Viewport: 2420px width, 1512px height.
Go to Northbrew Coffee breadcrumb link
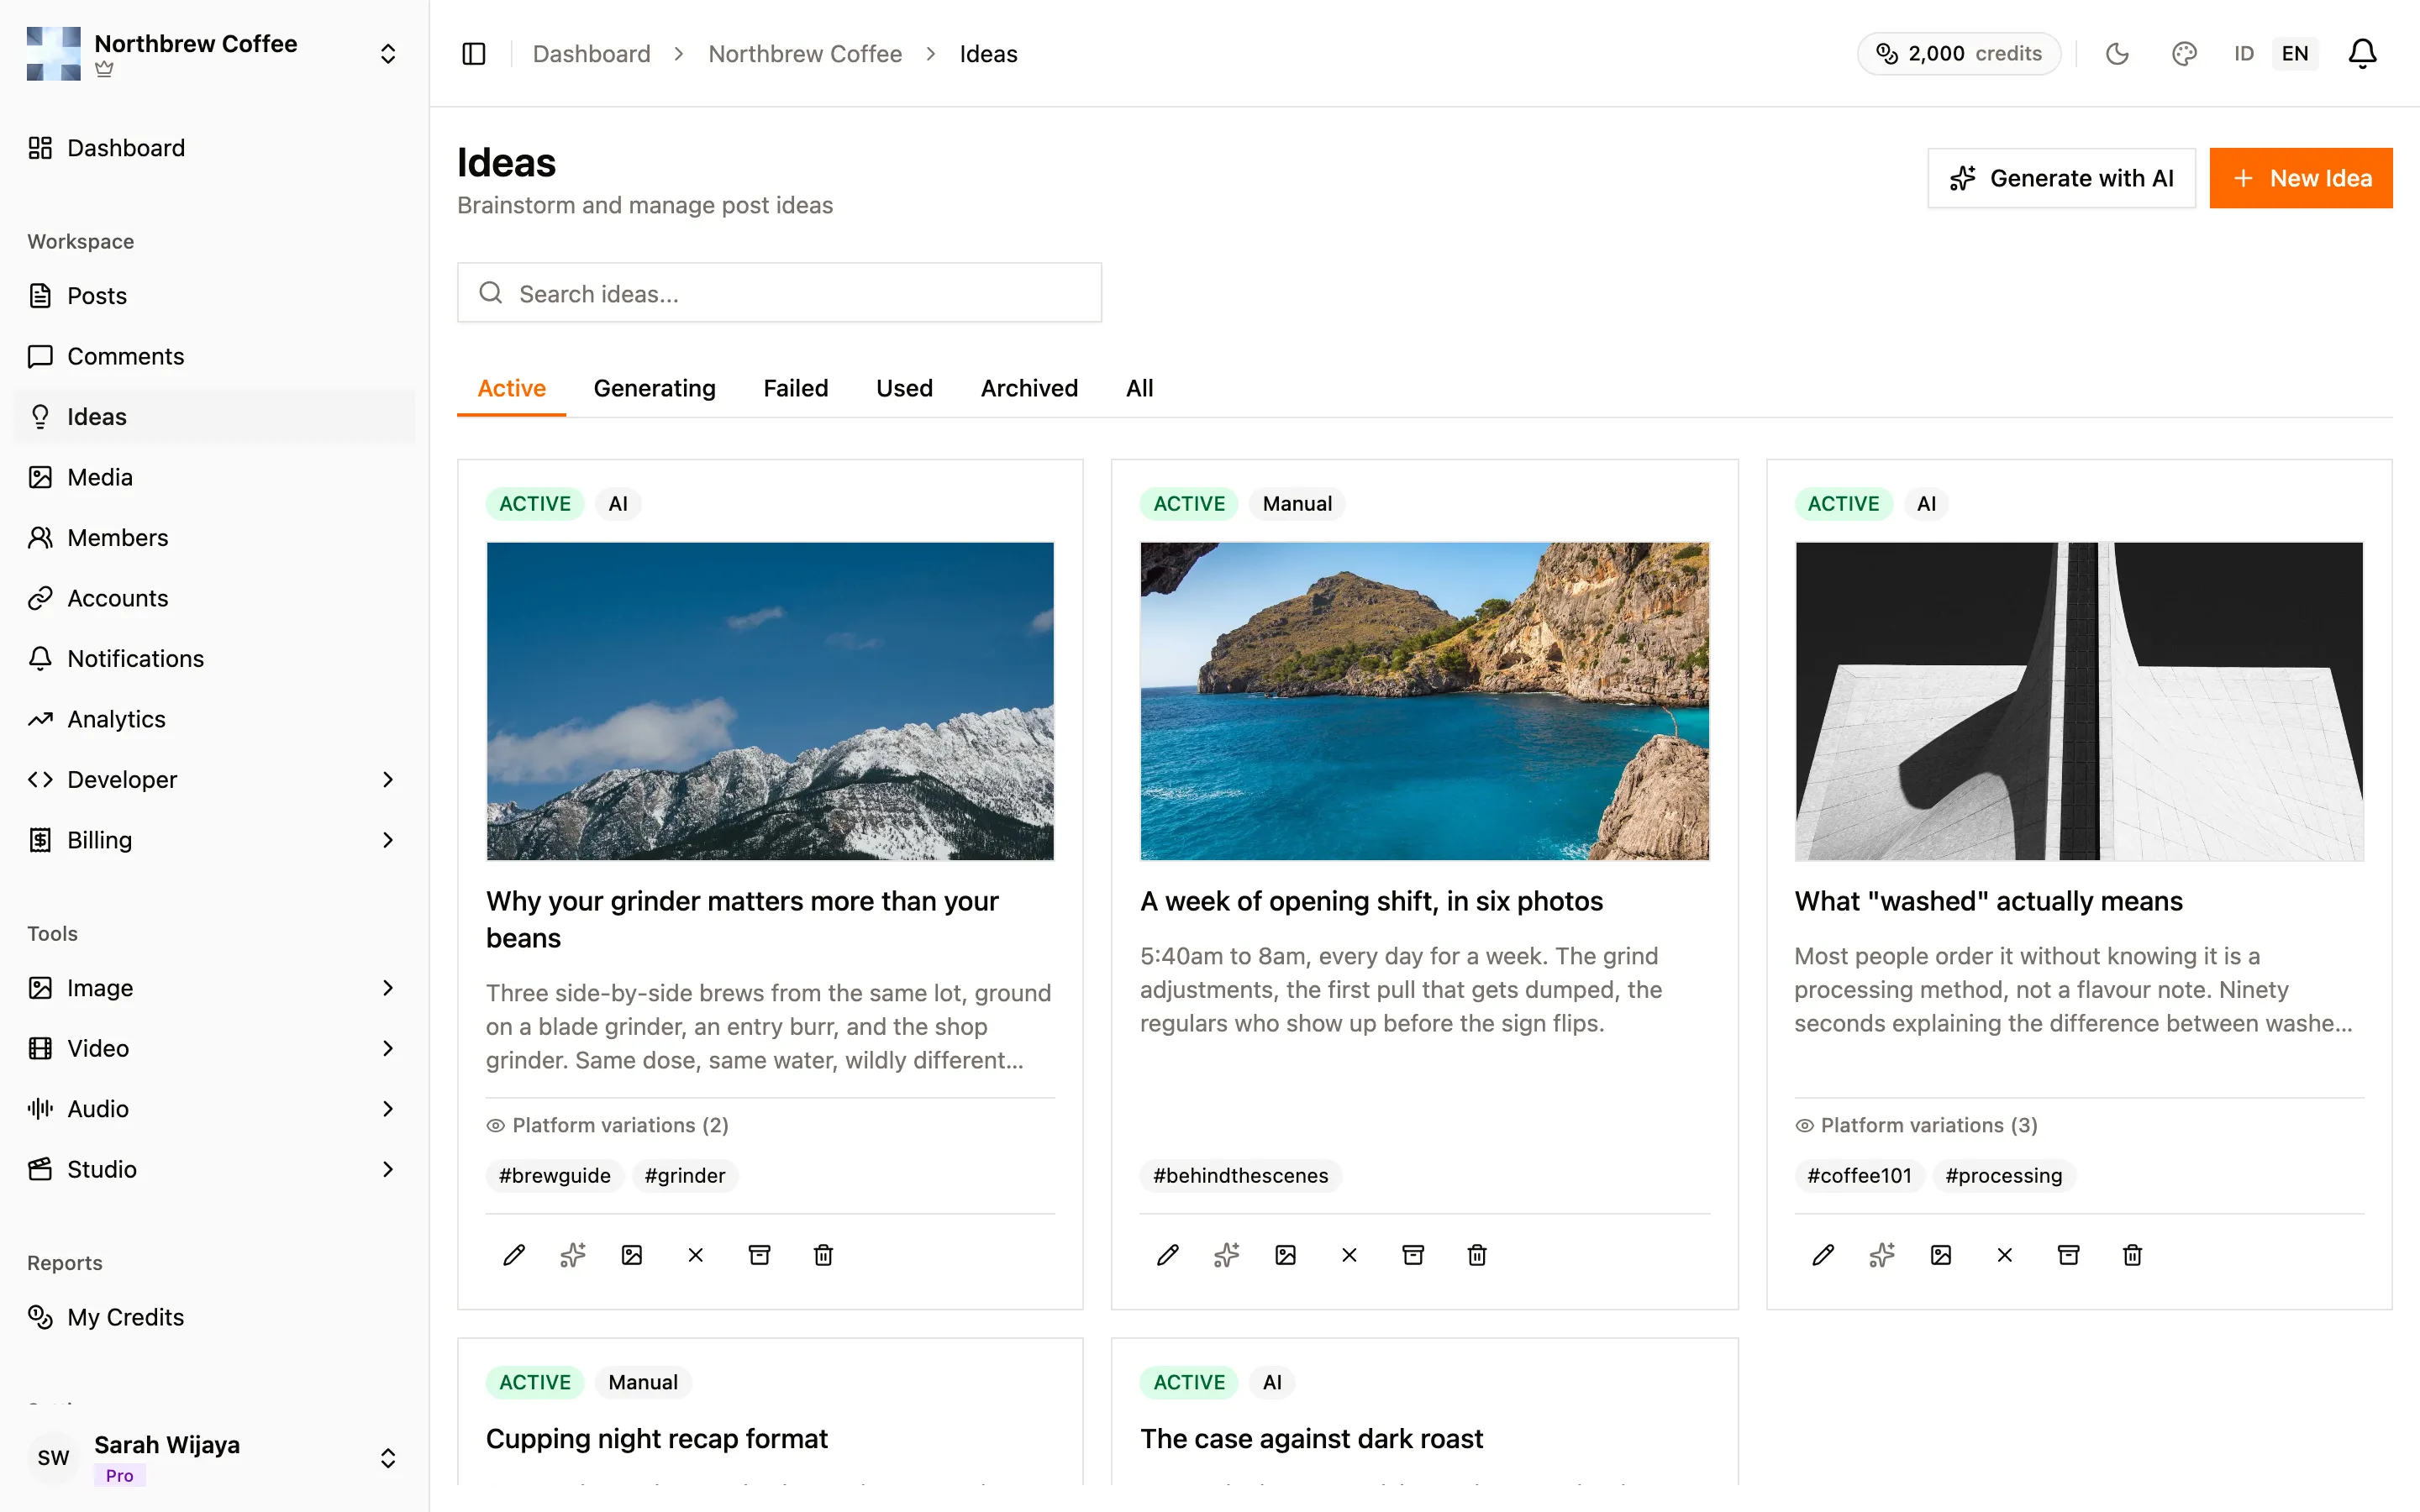(x=805, y=54)
